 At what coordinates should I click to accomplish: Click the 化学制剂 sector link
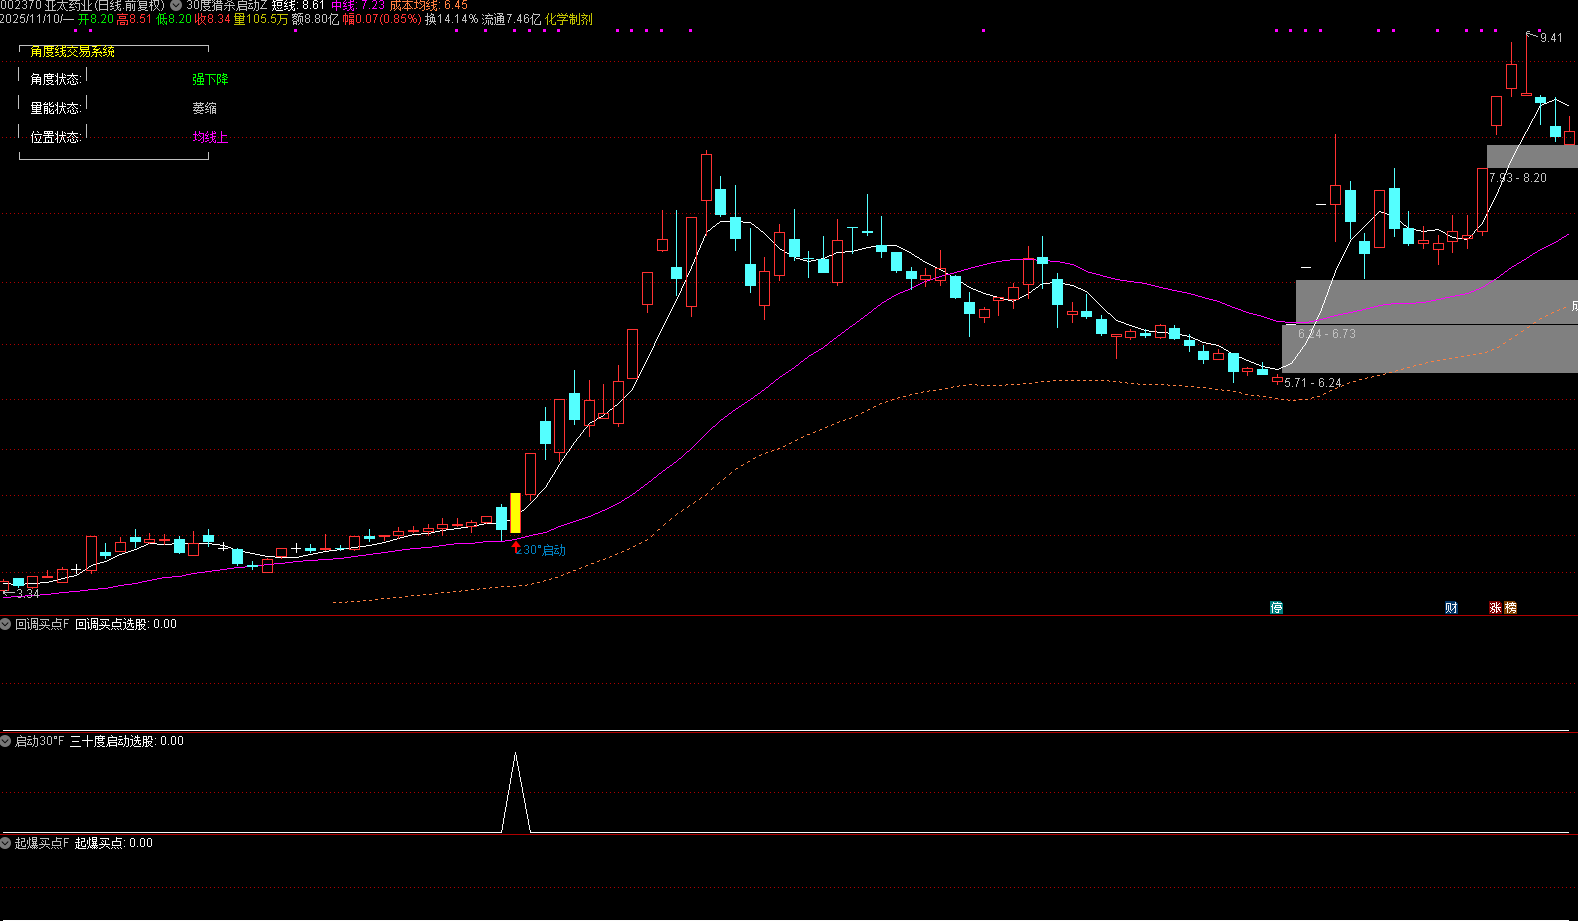coord(568,19)
